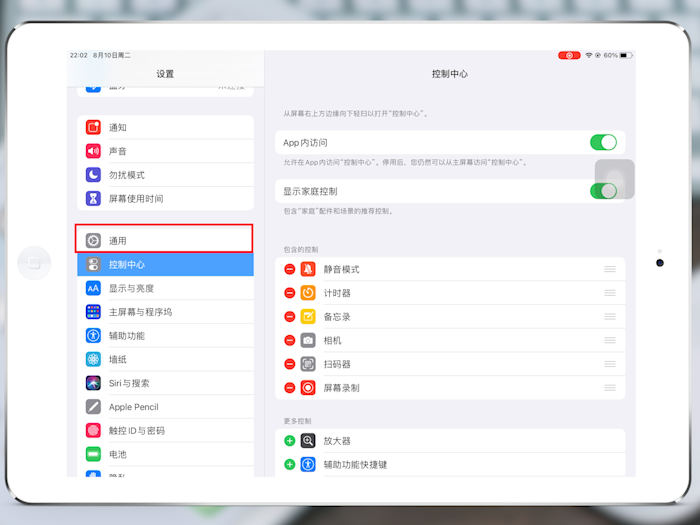
Task: Tap 显示与亮度 AA icon
Action: [x=93, y=288]
